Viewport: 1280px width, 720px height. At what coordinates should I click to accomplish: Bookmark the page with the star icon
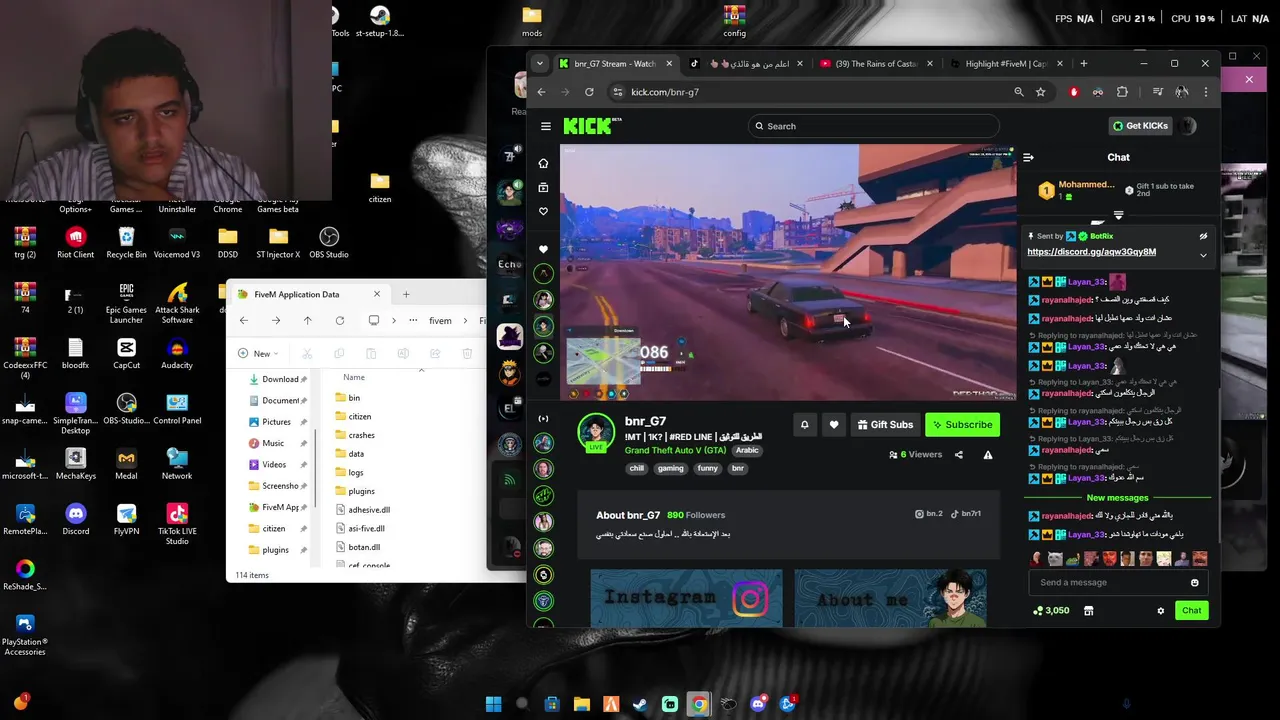[1041, 92]
